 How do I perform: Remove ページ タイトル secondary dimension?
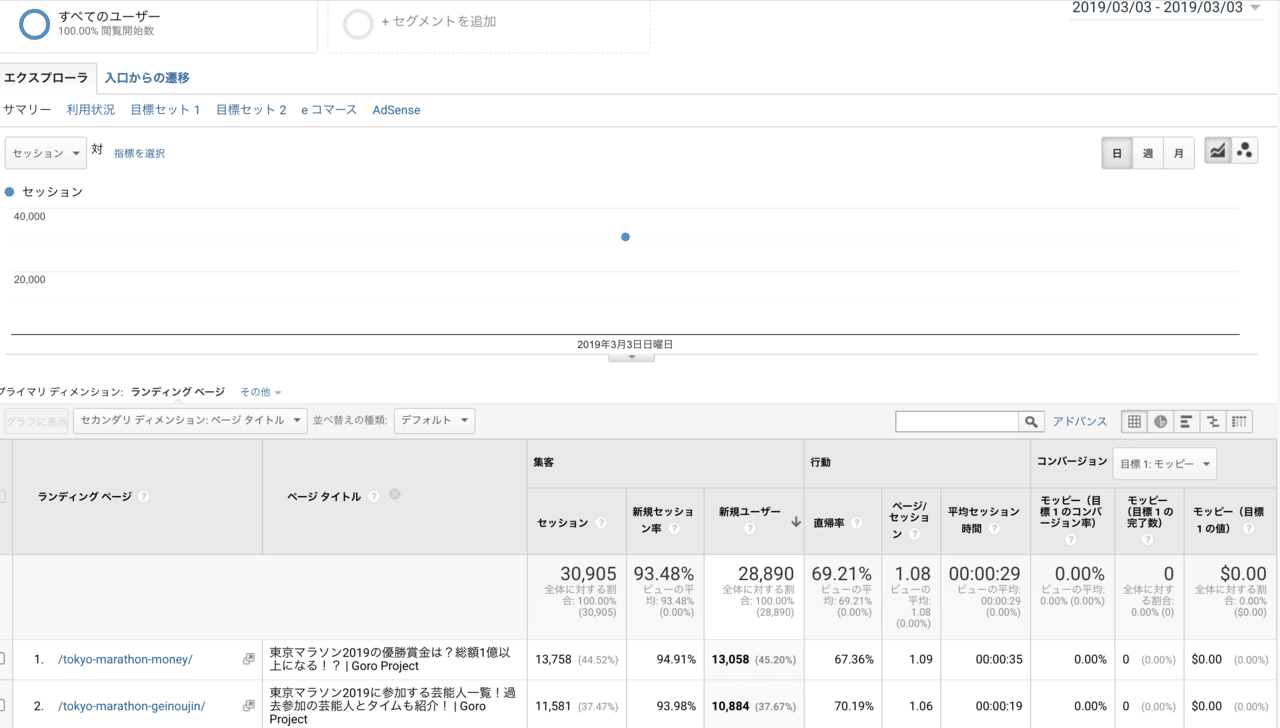pos(395,495)
